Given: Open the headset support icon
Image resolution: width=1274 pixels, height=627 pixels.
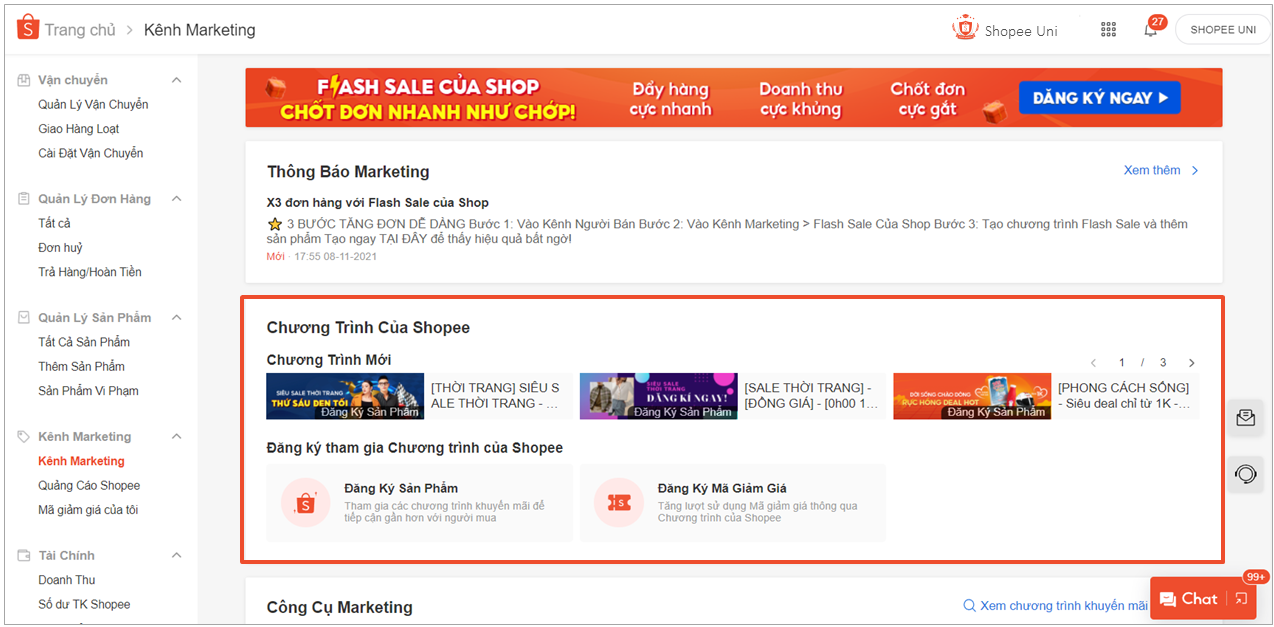Looking at the screenshot, I should pyautogui.click(x=1245, y=474).
